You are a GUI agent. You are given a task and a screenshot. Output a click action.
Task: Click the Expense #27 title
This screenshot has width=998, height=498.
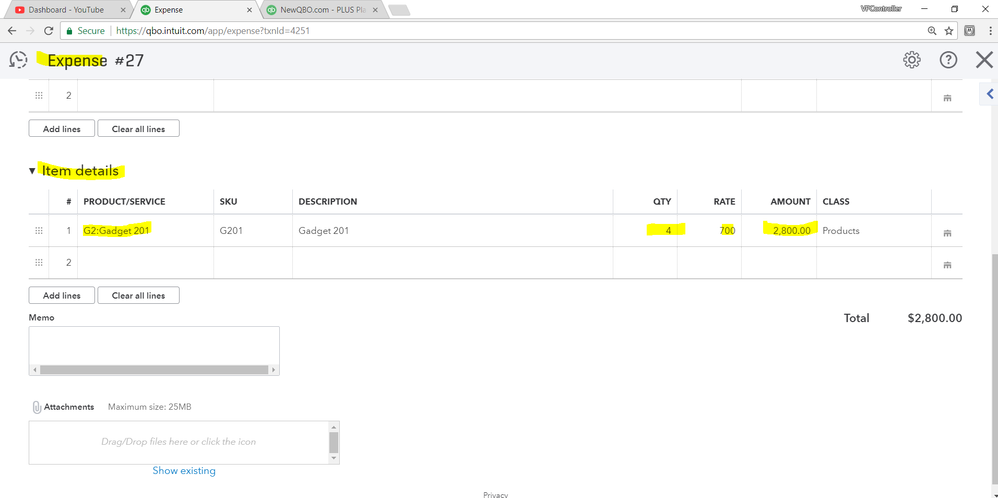click(95, 60)
